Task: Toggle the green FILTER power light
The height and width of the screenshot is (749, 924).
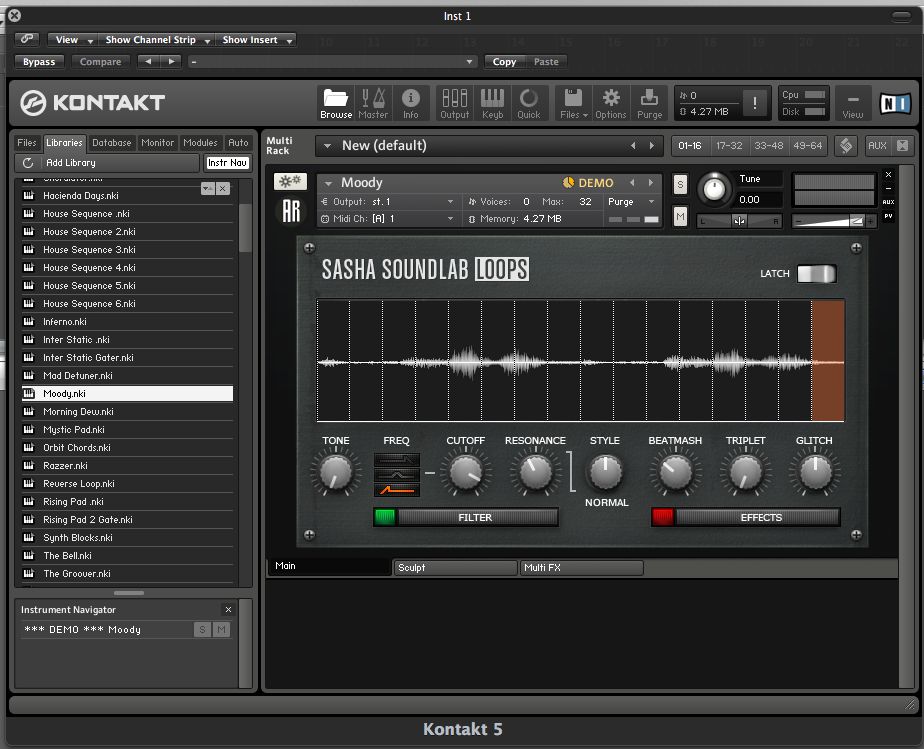Action: (384, 517)
